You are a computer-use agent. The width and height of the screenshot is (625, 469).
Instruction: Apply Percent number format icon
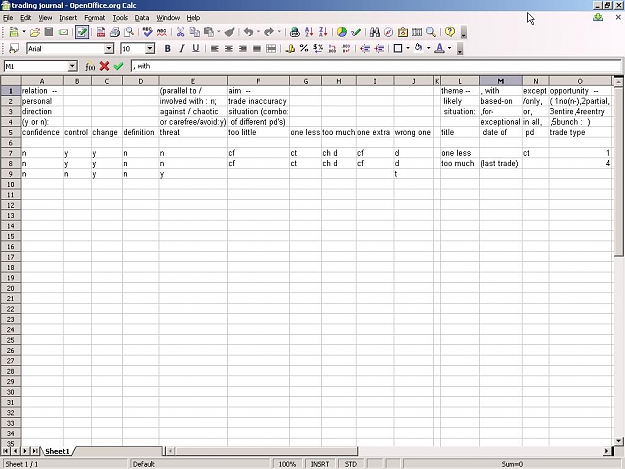[x=304, y=49]
